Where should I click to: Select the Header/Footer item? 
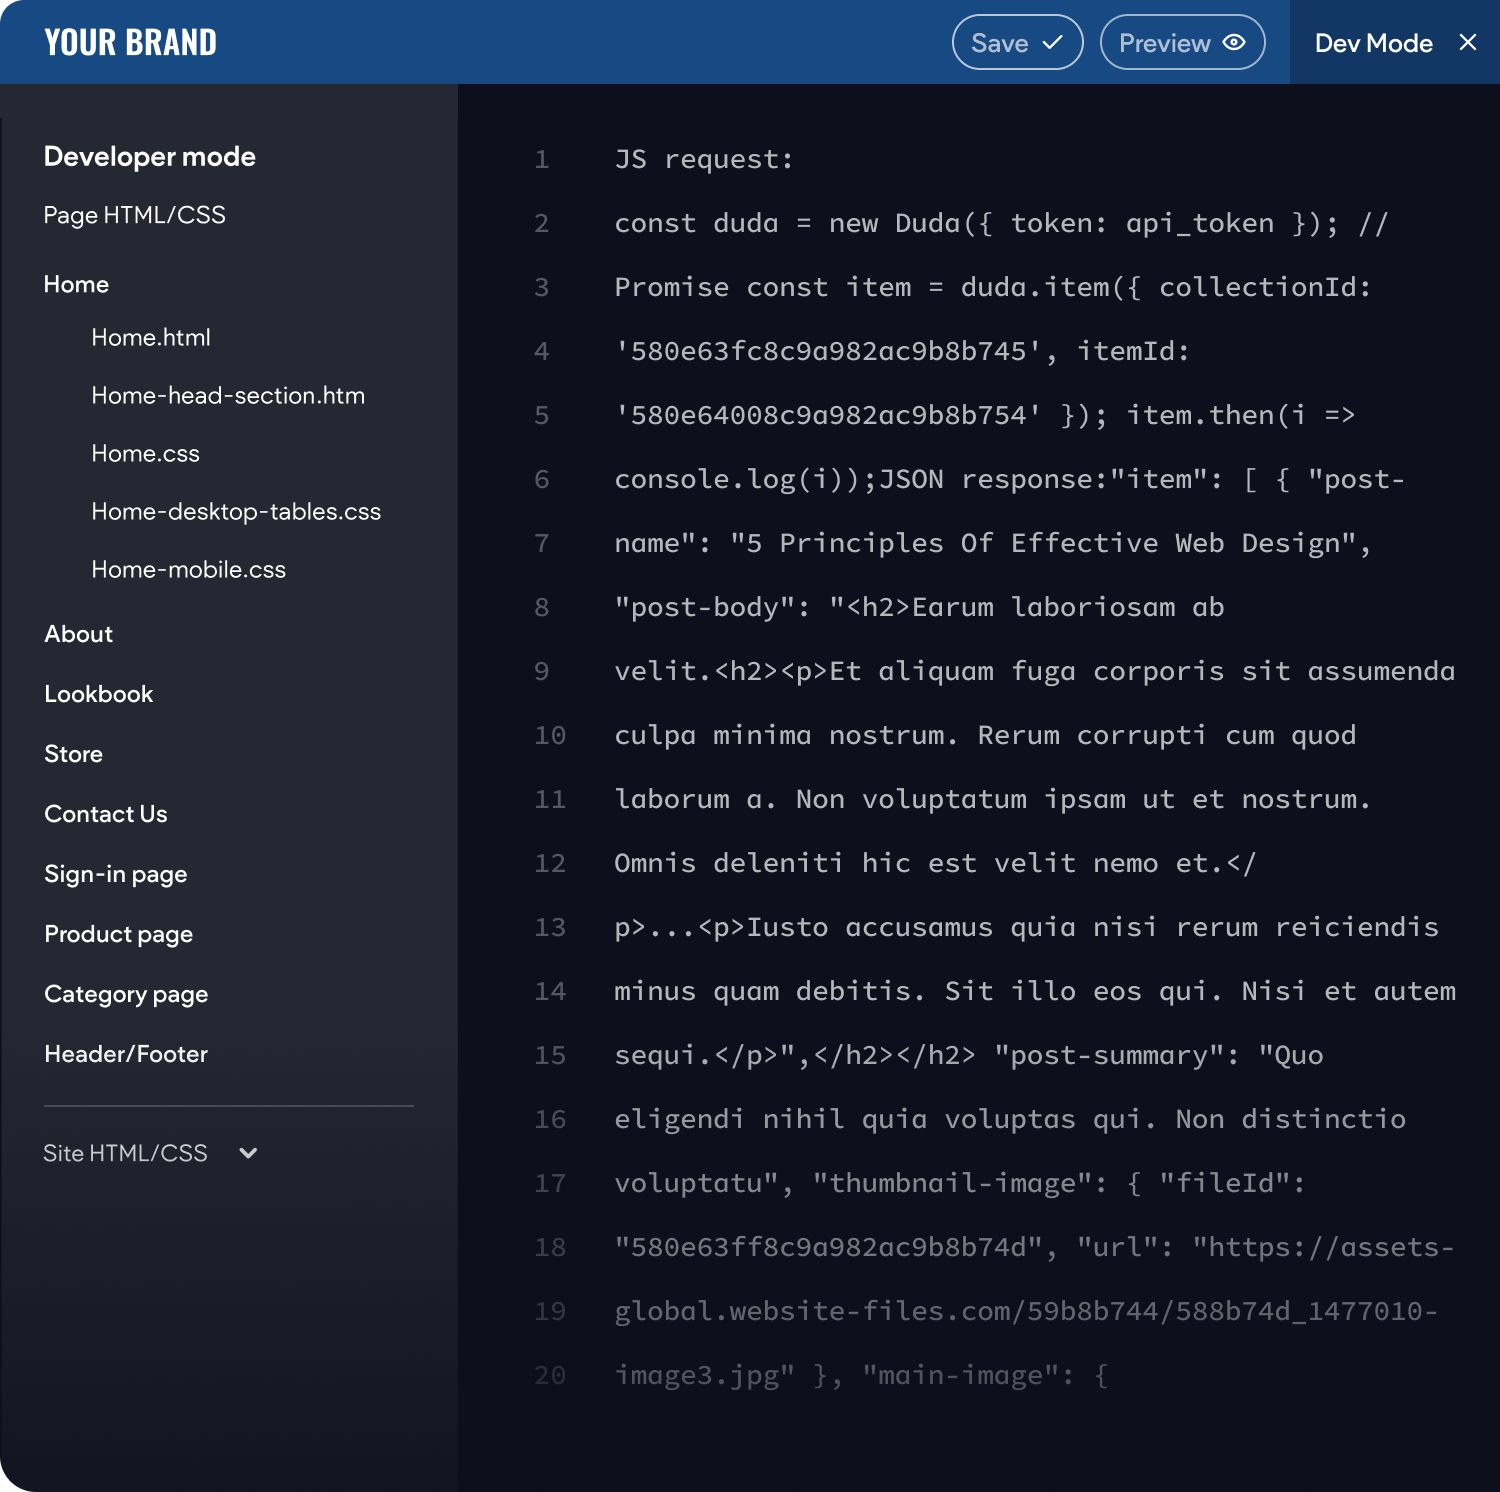tap(126, 1054)
